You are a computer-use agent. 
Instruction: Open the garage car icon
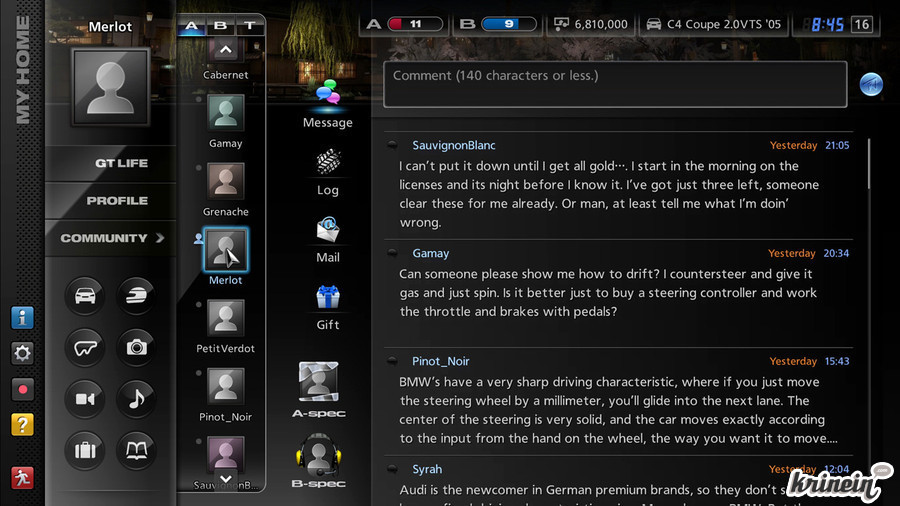pyautogui.click(x=86, y=296)
